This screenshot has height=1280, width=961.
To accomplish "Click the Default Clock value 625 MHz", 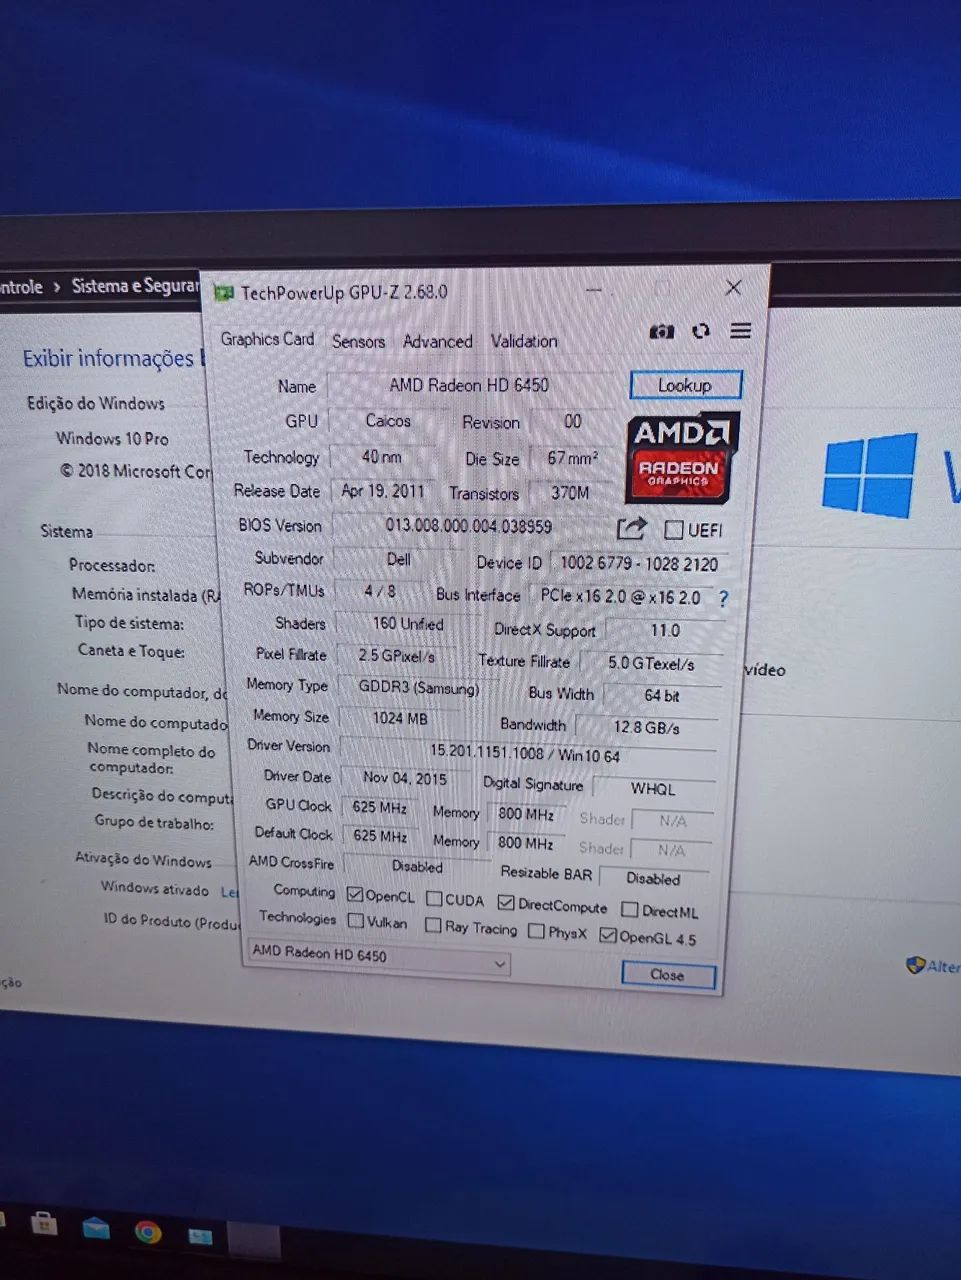I will pos(379,836).
